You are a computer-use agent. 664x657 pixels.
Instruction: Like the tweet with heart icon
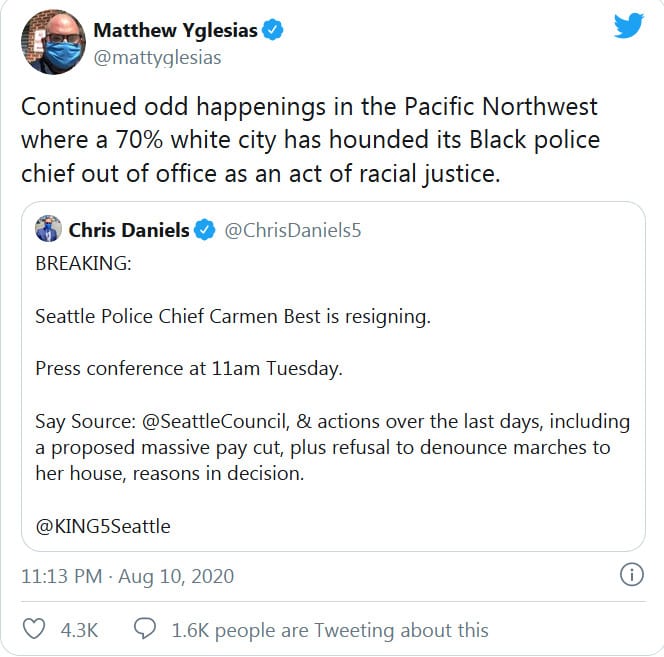tap(34, 630)
